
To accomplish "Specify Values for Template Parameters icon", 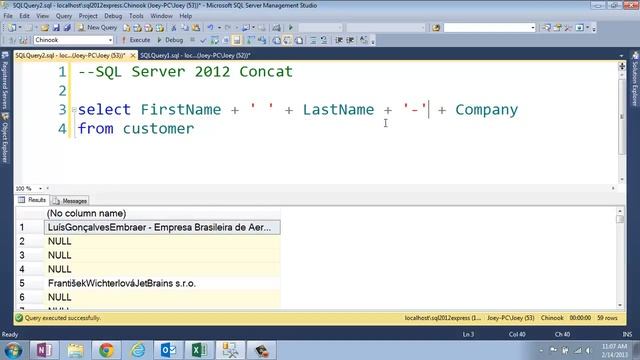I will 363,40.
